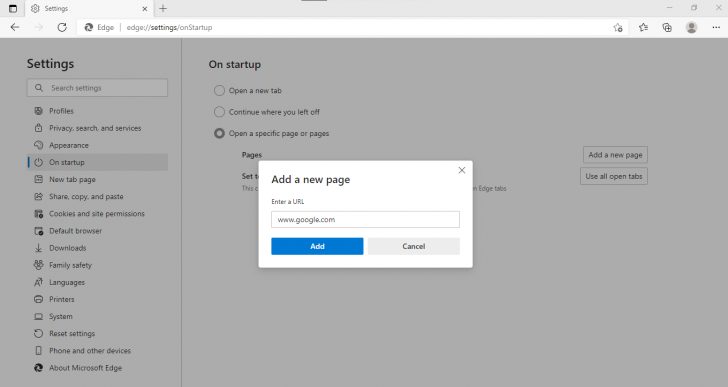Select the Settings browser tab
The width and height of the screenshot is (728, 387).
tap(89, 9)
